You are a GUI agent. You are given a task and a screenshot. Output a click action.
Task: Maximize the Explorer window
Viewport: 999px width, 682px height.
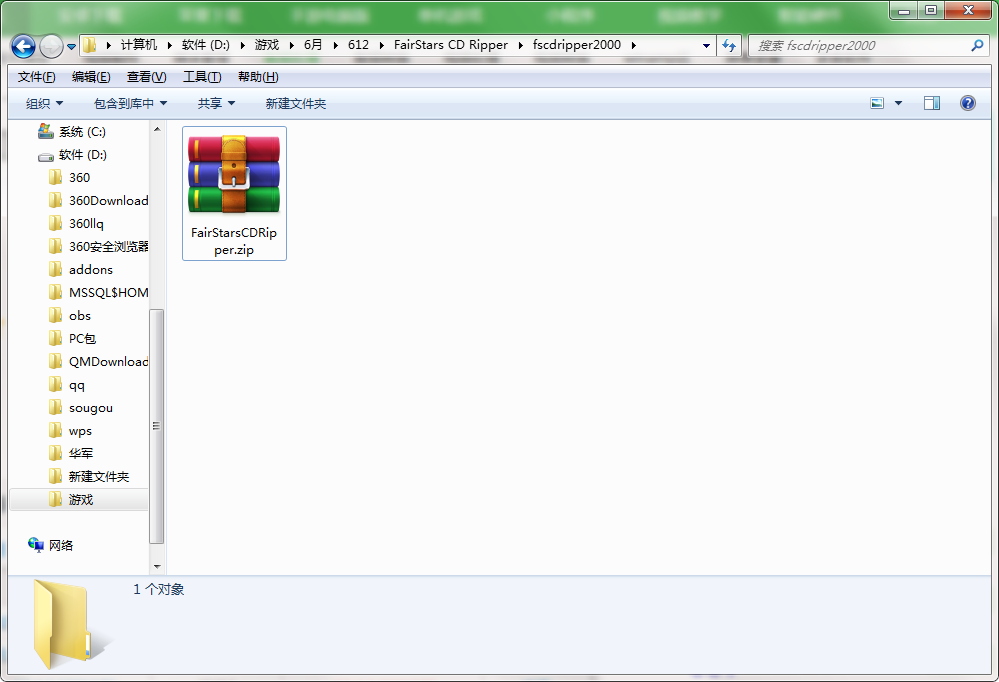[931, 11]
